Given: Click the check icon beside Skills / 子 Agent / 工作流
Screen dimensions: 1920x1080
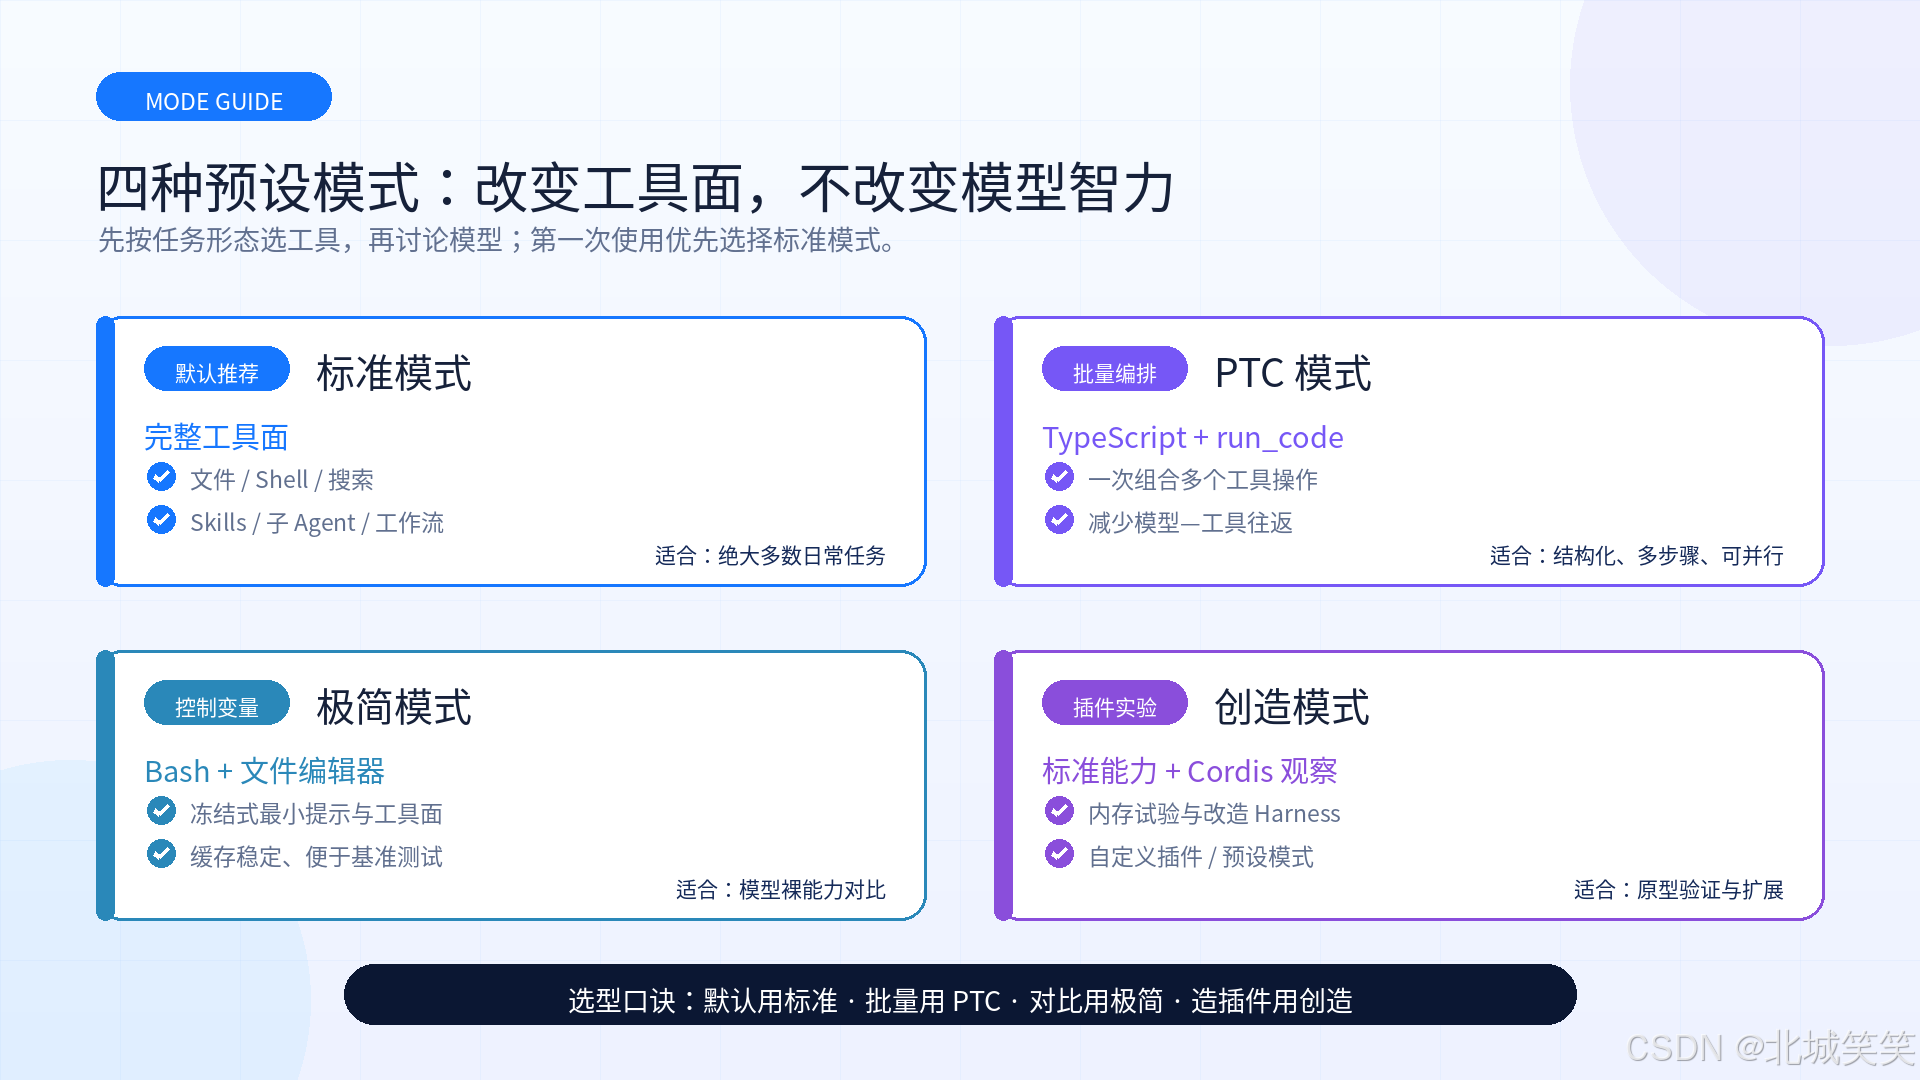Looking at the screenshot, I should pos(161,520).
